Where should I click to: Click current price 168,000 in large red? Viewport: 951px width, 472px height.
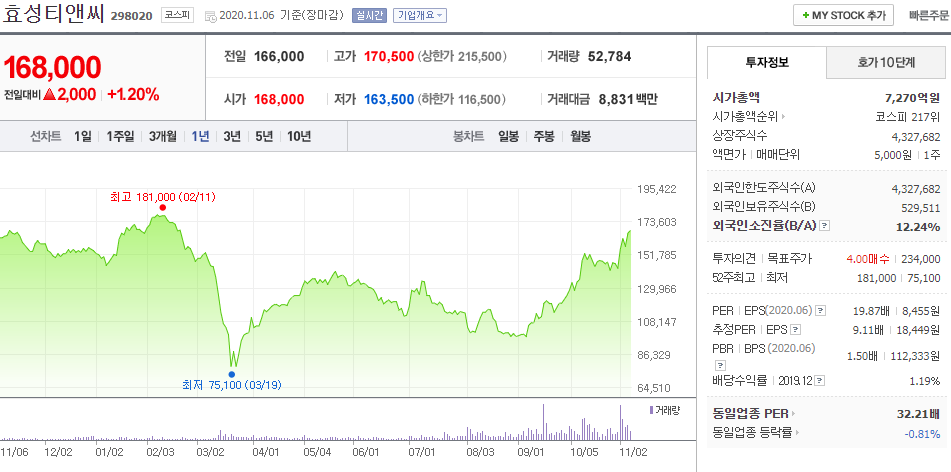click(52, 67)
